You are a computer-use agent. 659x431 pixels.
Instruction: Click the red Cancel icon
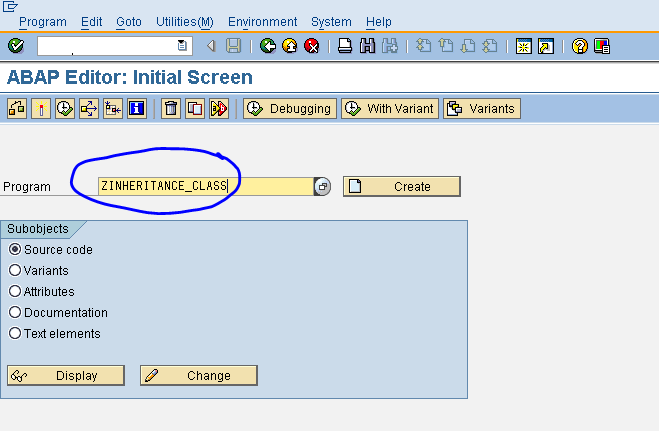pos(311,45)
